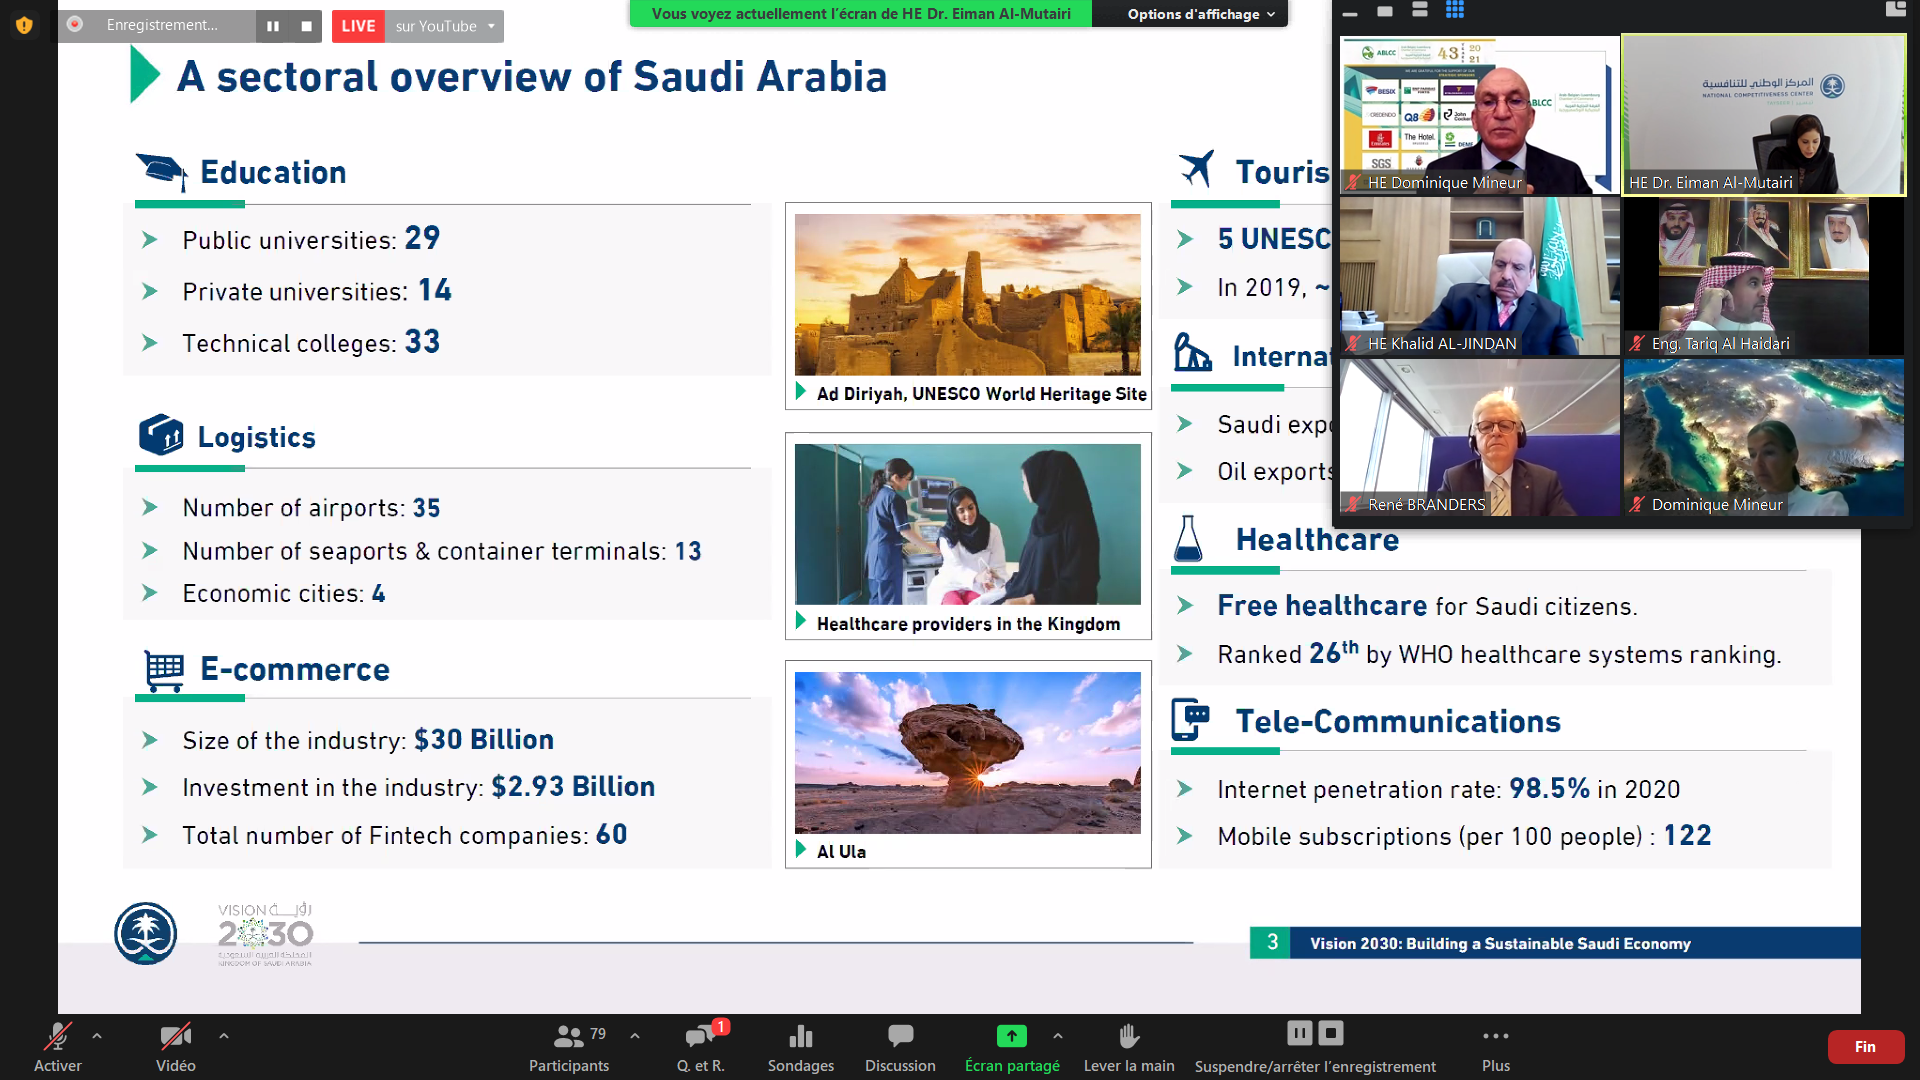Click the Vision 2030 footer caption bar
This screenshot has height=1080, width=1920.
pyautogui.click(x=1555, y=943)
